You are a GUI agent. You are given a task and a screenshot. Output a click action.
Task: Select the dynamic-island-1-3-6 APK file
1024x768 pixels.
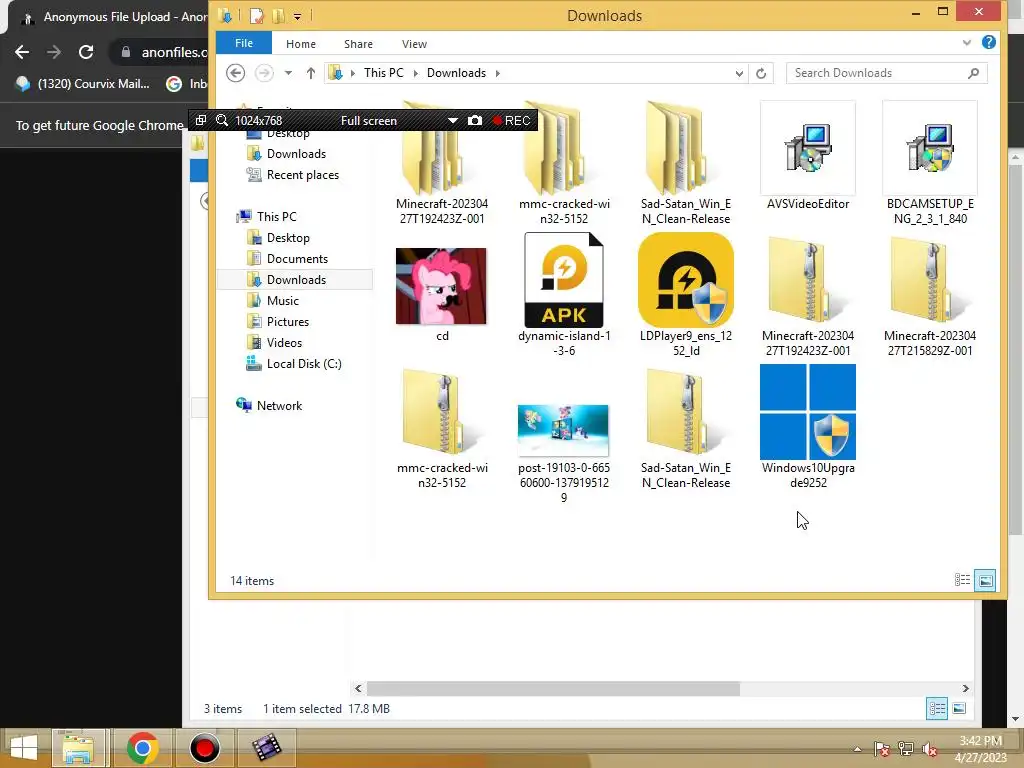click(564, 295)
